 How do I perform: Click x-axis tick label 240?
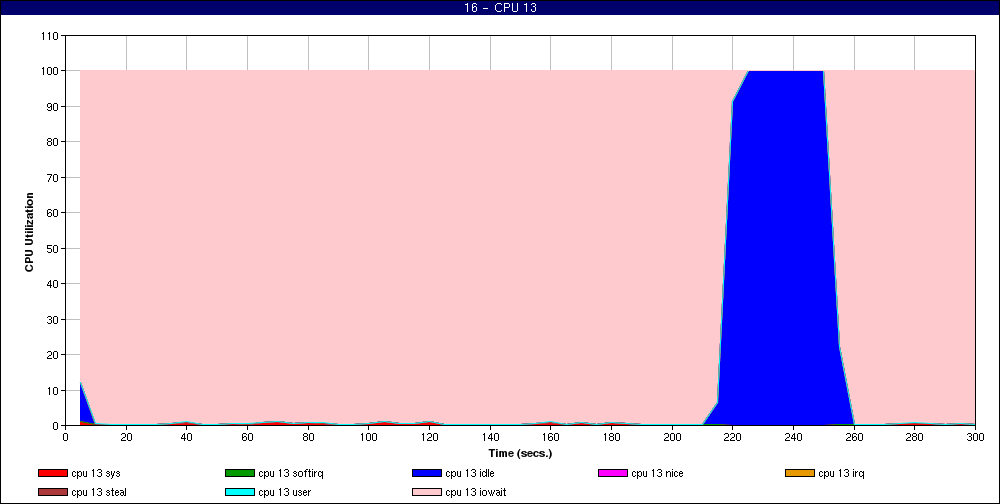(793, 437)
